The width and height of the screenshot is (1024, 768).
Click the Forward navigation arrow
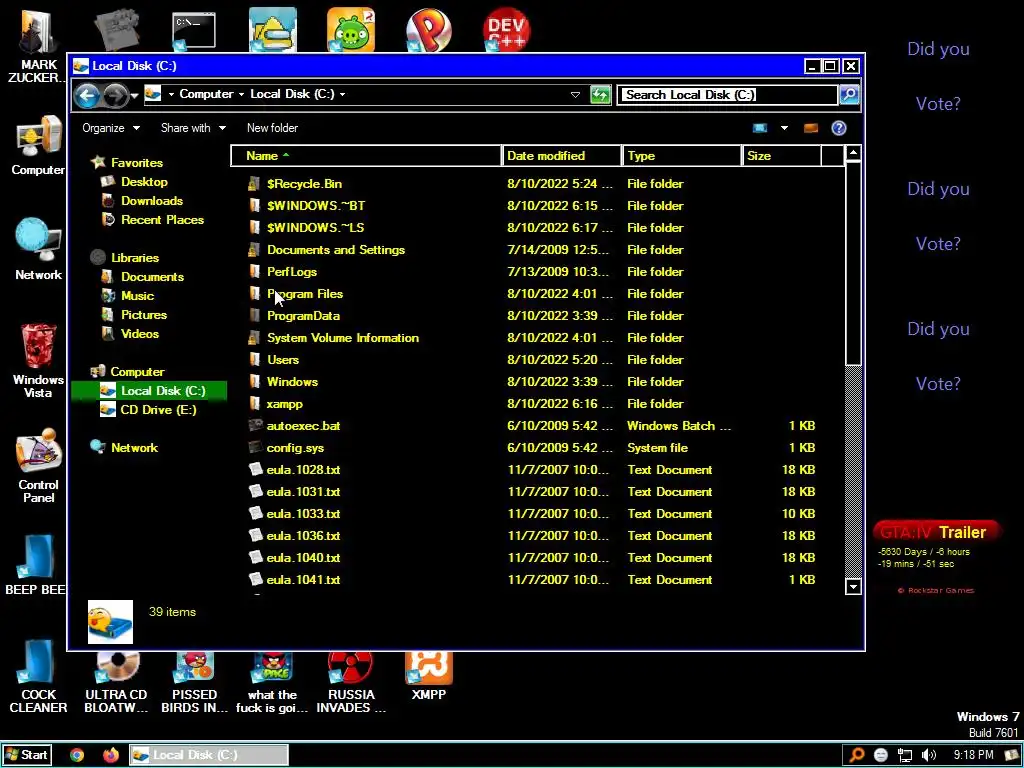click(x=116, y=95)
